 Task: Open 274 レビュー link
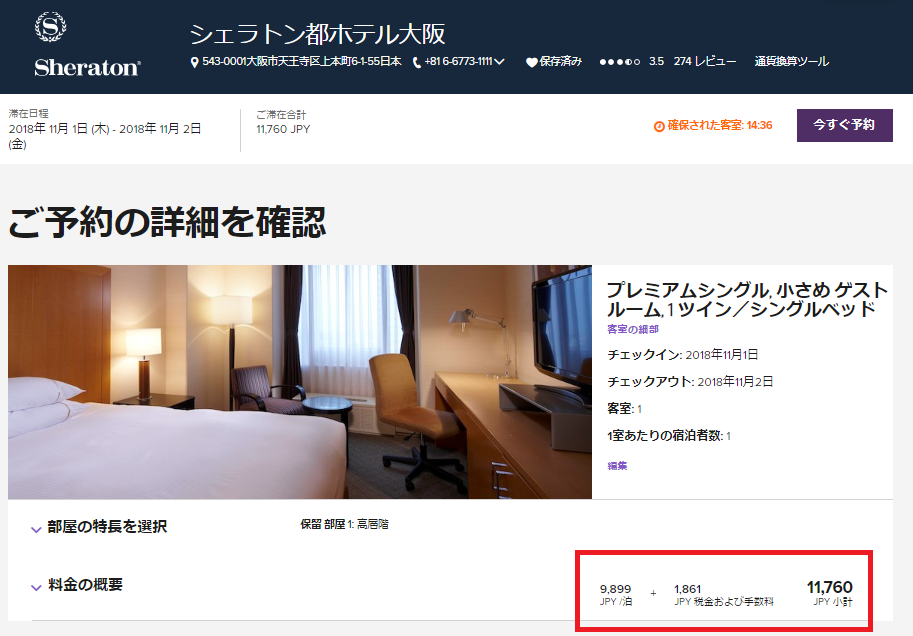[x=705, y=62]
